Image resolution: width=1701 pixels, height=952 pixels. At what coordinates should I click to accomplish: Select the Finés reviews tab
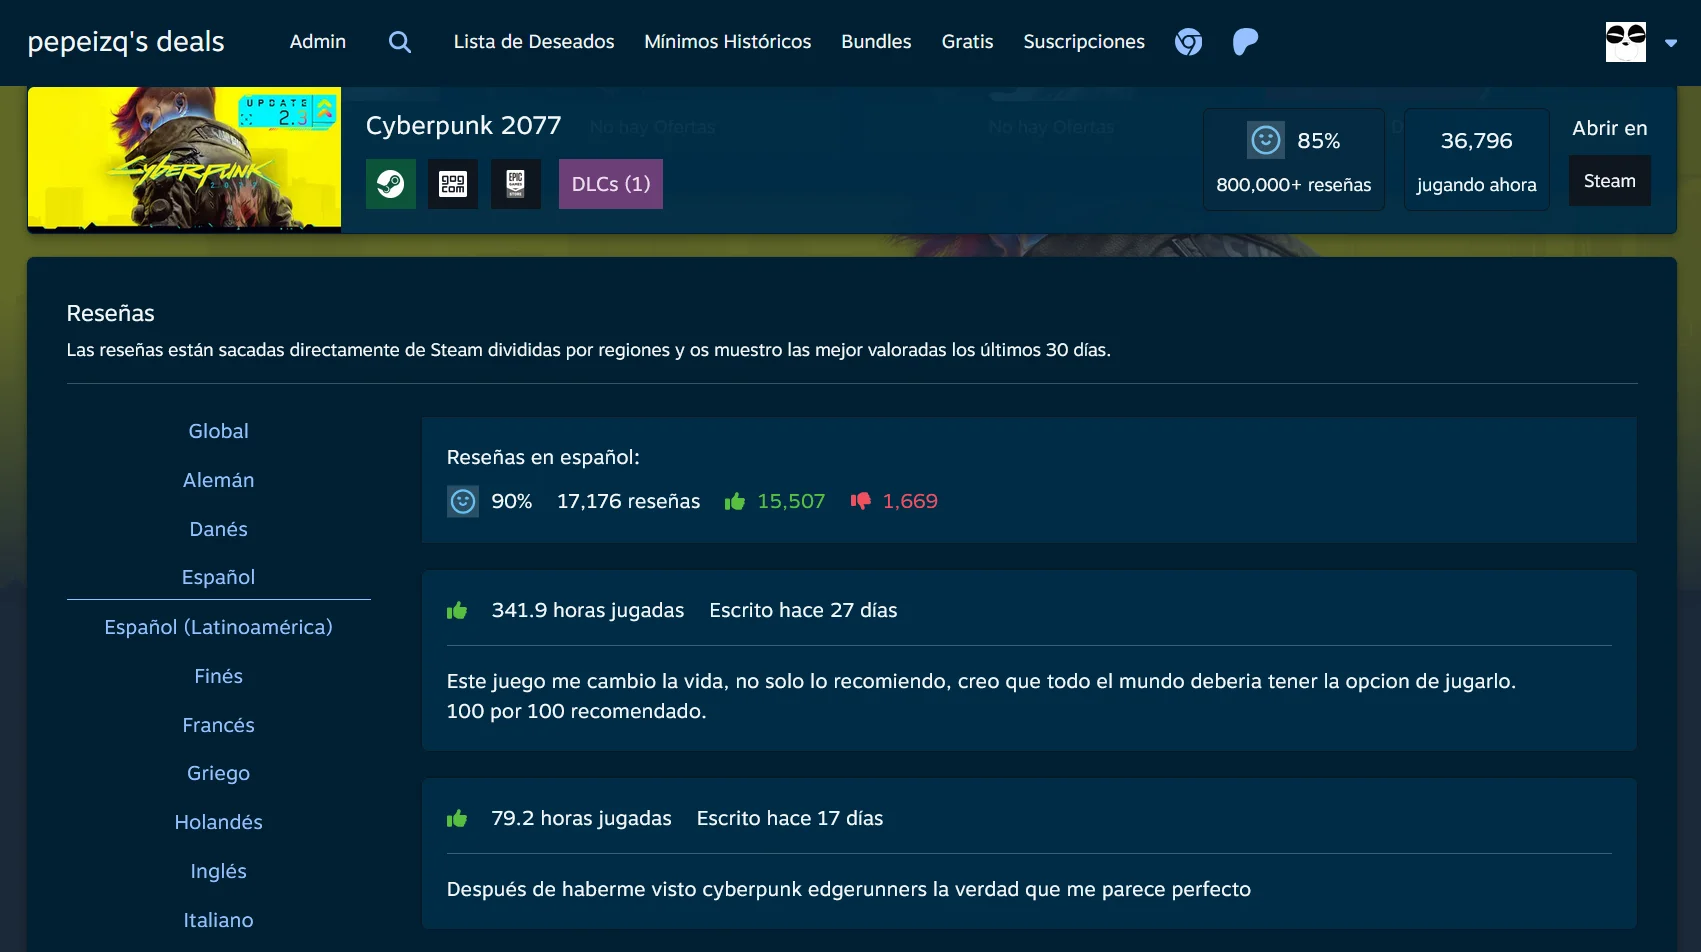218,676
